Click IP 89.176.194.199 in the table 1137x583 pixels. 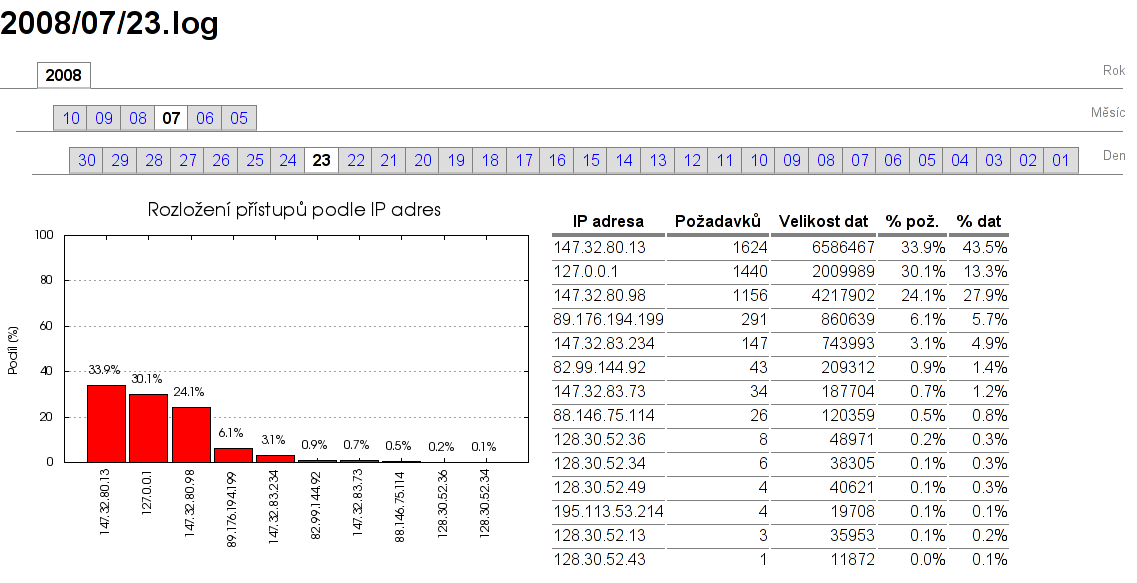click(608, 319)
